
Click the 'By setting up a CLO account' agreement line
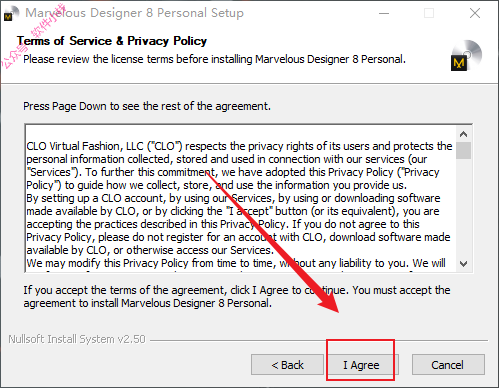(233, 198)
